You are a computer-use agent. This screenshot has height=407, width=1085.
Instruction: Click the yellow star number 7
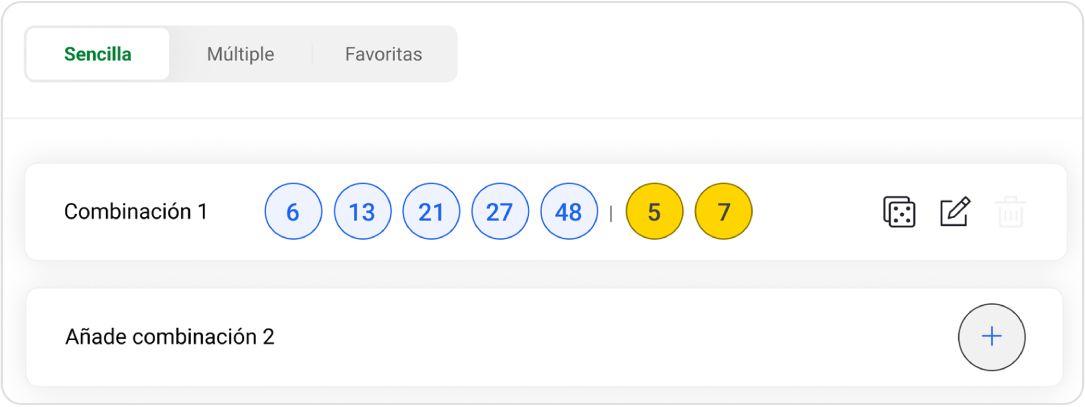(723, 212)
